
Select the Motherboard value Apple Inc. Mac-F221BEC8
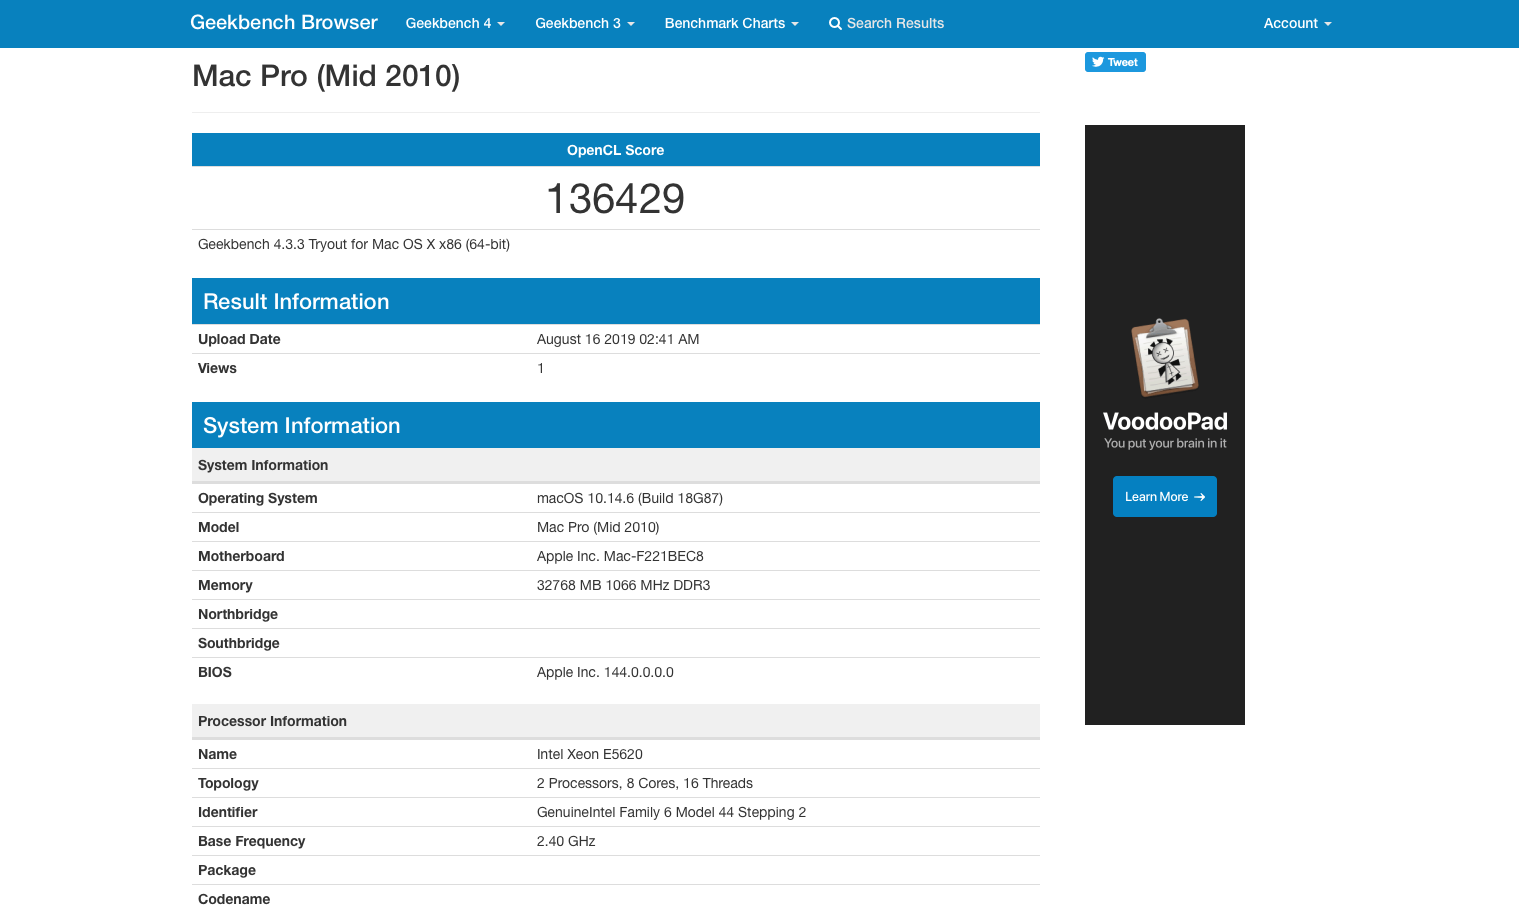pyautogui.click(x=620, y=556)
